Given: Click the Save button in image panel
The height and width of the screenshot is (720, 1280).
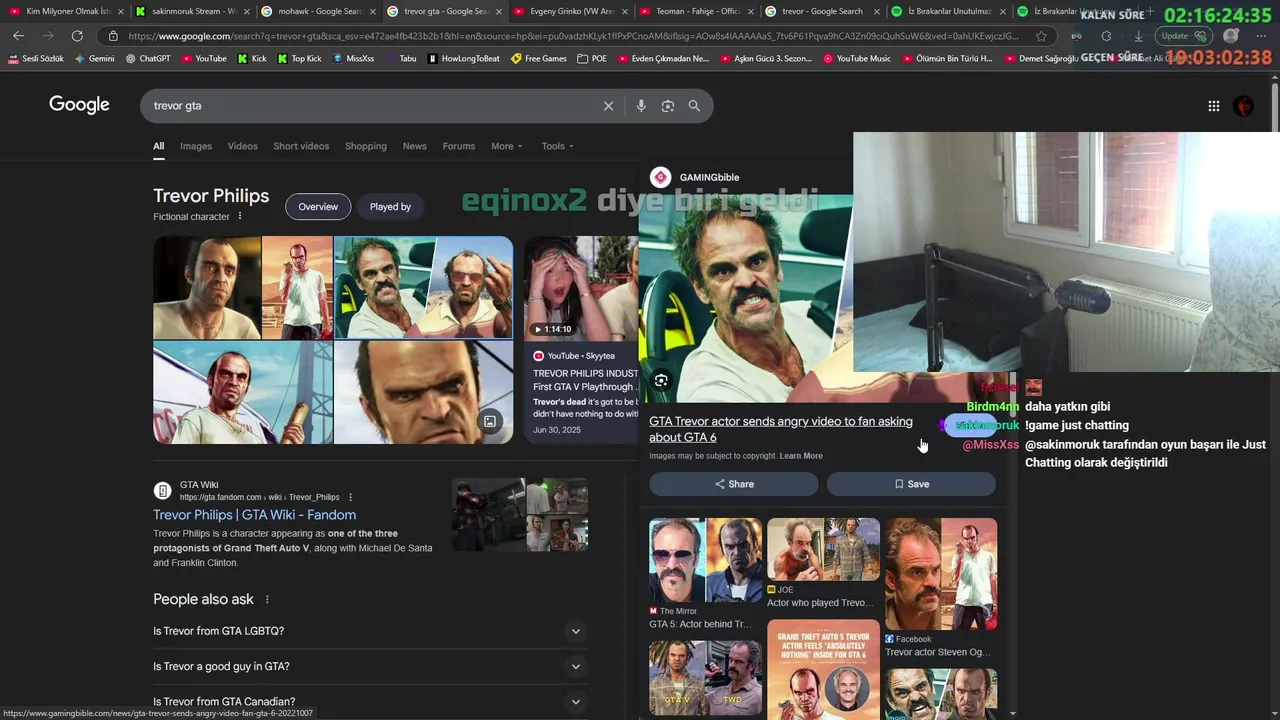Looking at the screenshot, I should (911, 484).
